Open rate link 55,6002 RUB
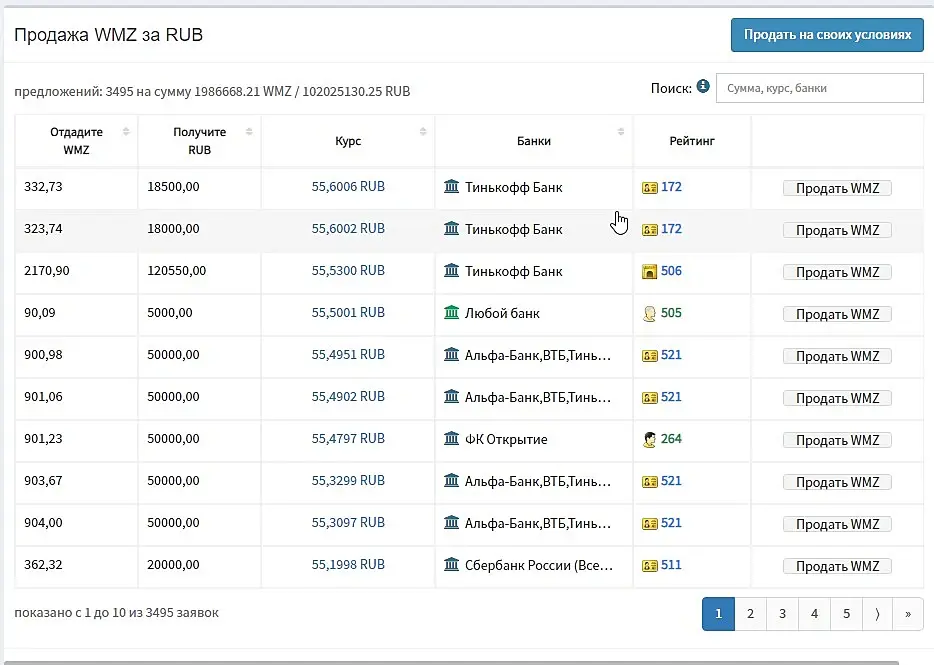The width and height of the screenshot is (934, 665). click(348, 228)
